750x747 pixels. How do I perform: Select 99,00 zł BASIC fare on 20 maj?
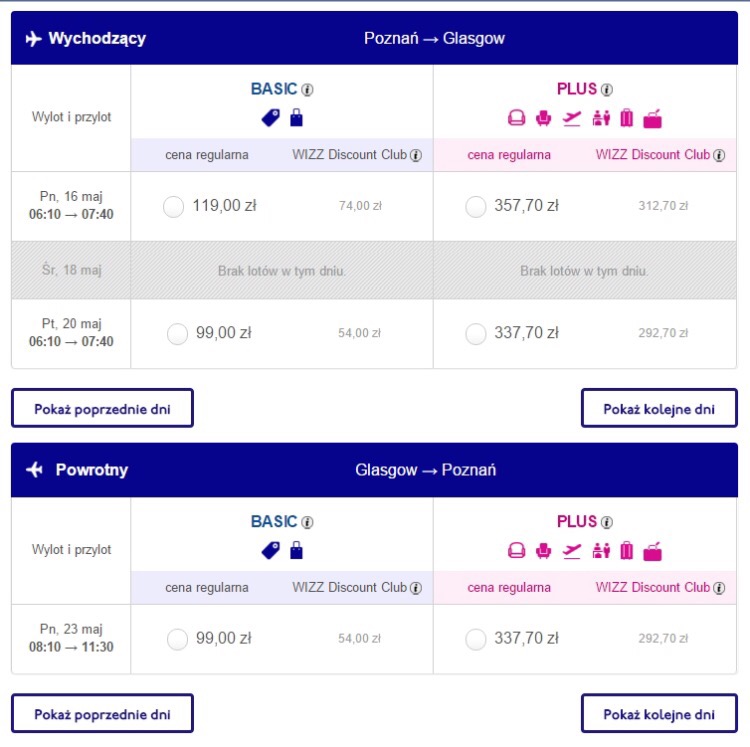(x=177, y=334)
